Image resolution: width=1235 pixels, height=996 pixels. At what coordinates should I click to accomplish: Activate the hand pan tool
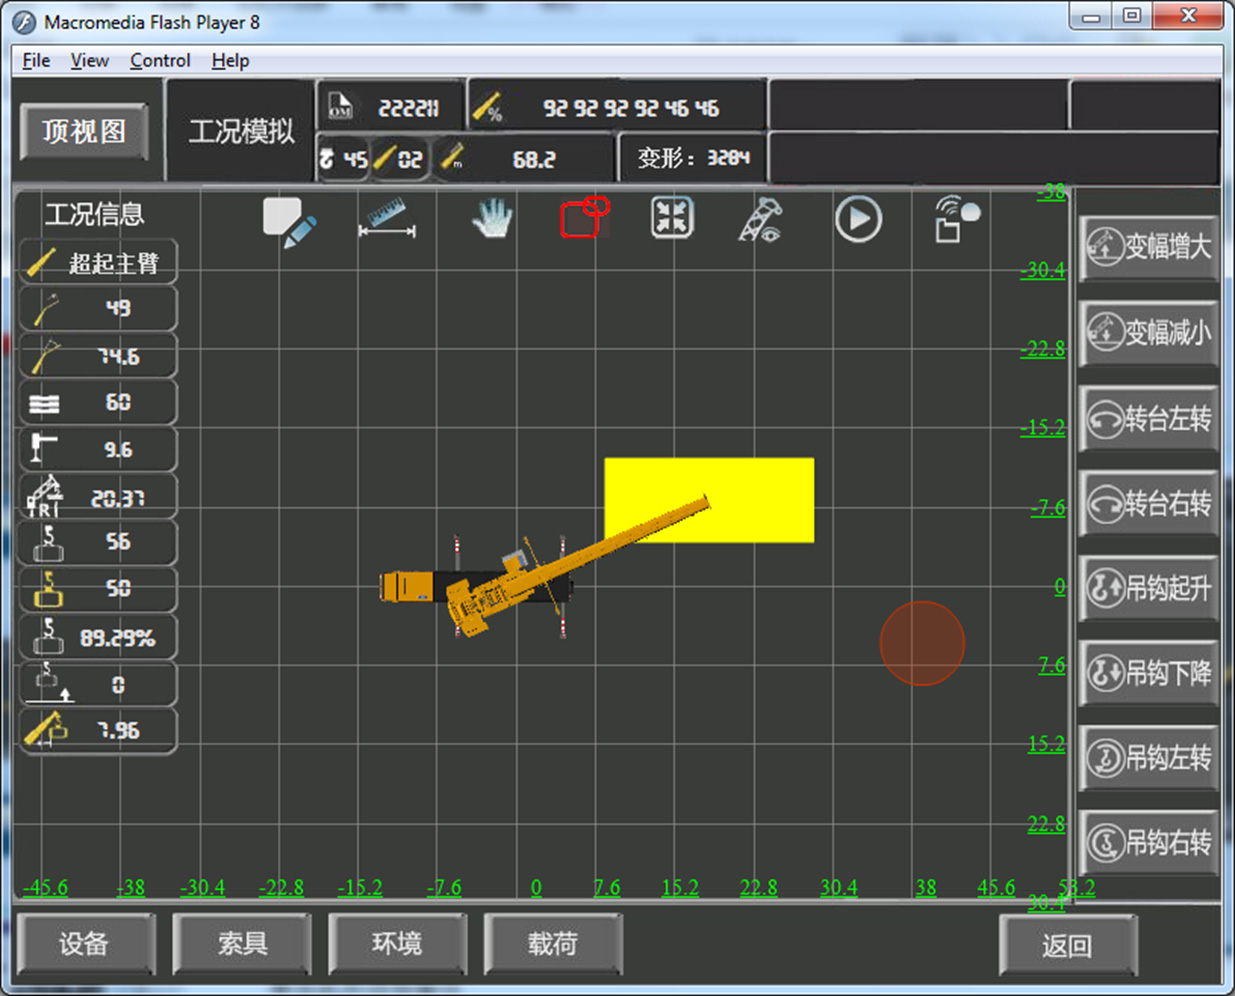(492, 219)
